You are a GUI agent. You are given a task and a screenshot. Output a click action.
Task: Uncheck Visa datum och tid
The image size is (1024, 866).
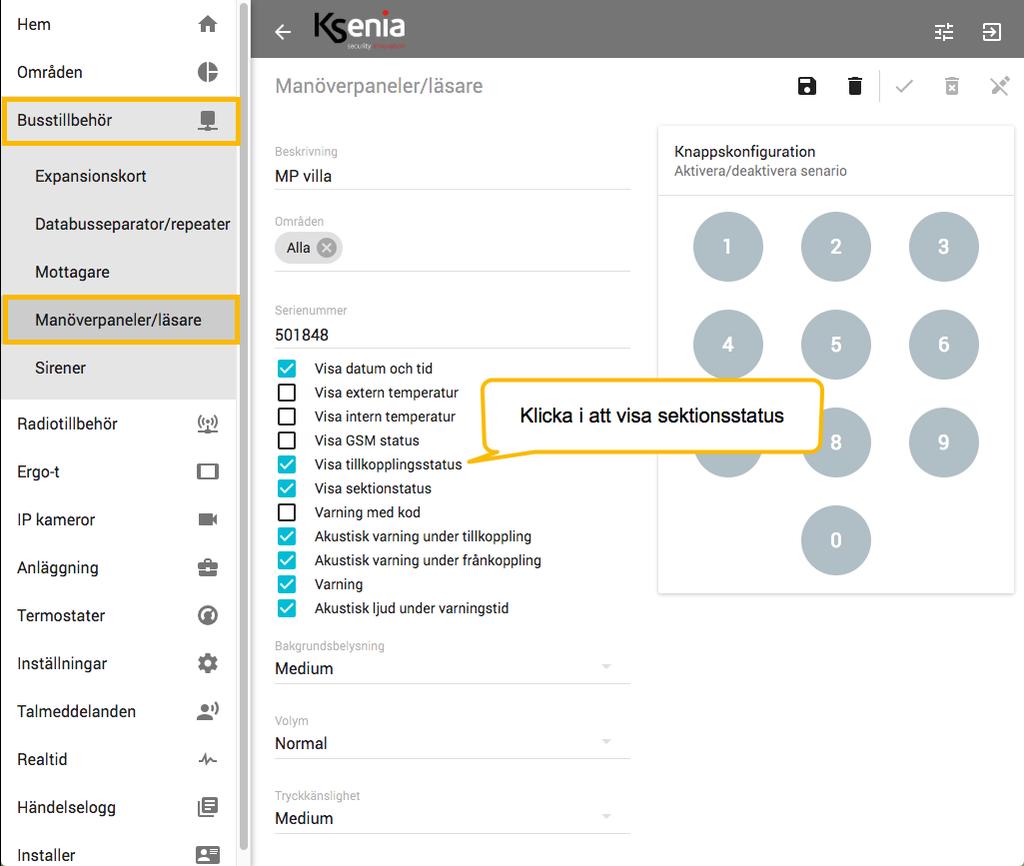pos(287,368)
